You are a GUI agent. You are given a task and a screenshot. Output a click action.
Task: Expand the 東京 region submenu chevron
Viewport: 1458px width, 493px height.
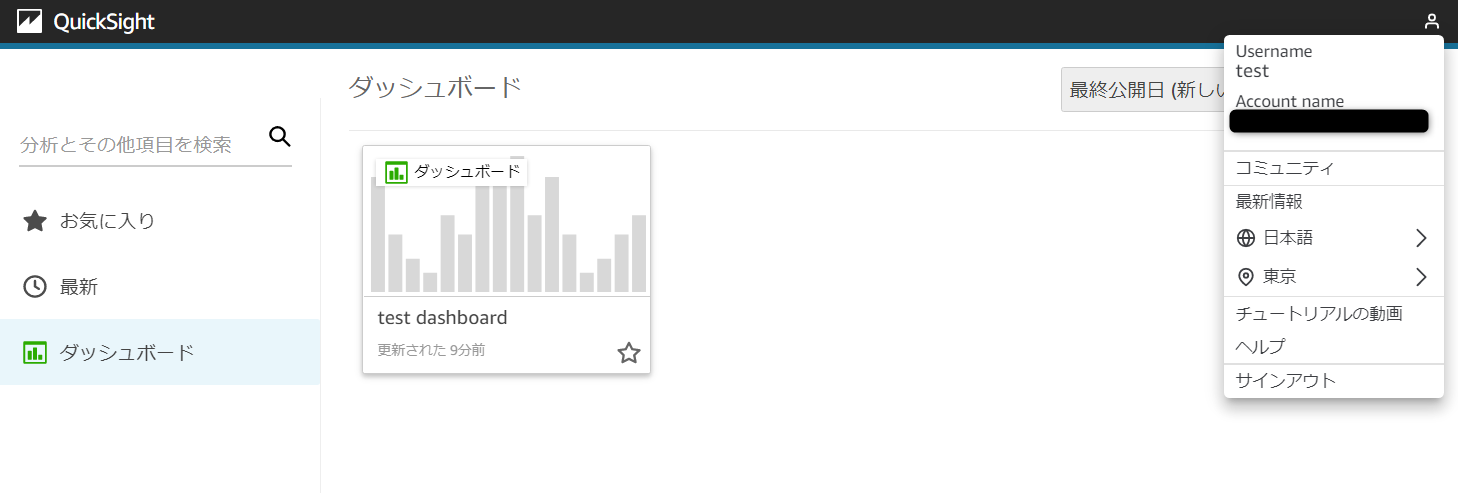[x=1421, y=277]
